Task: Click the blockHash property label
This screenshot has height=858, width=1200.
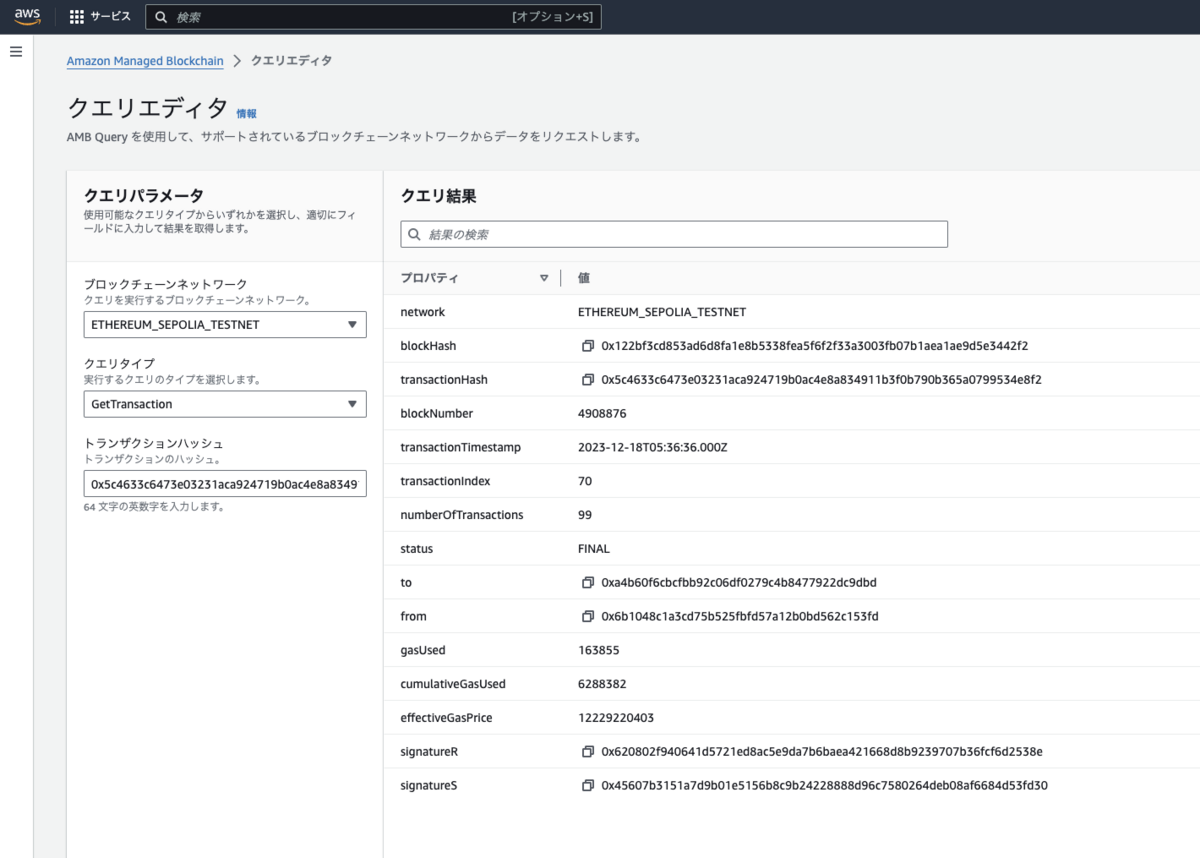Action: pyautogui.click(x=428, y=346)
